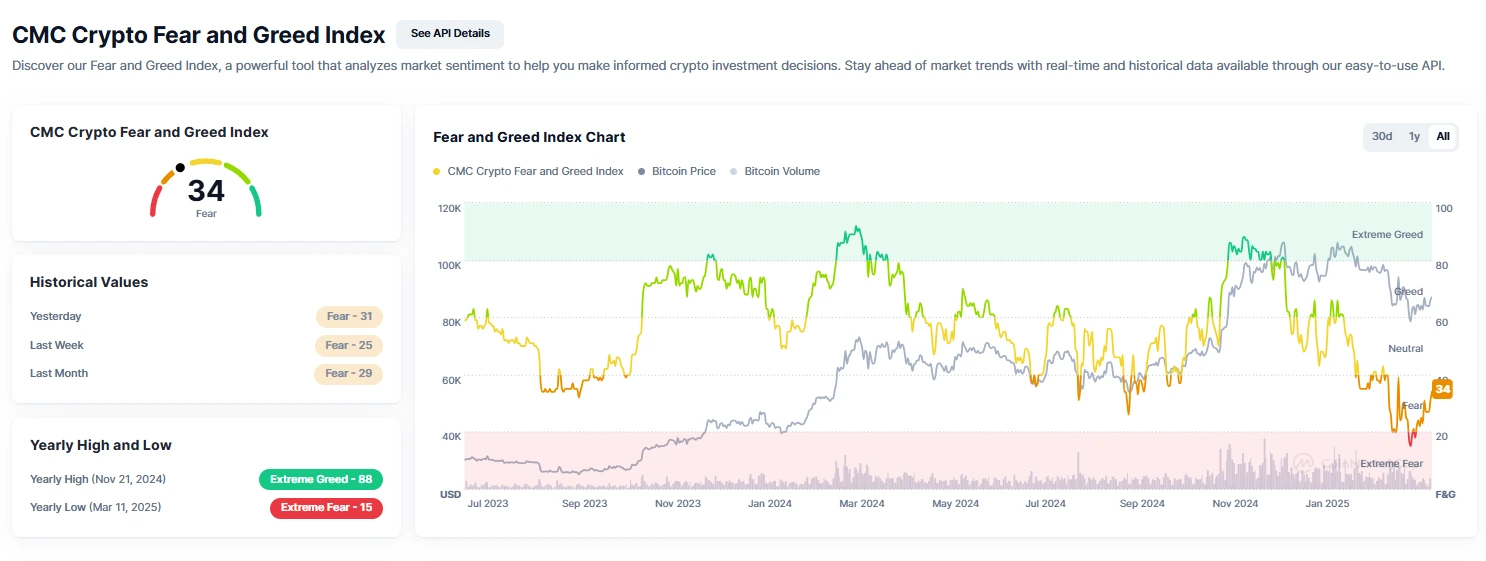The image size is (1486, 561).
Task: Select the All time range tab
Action: point(1443,137)
